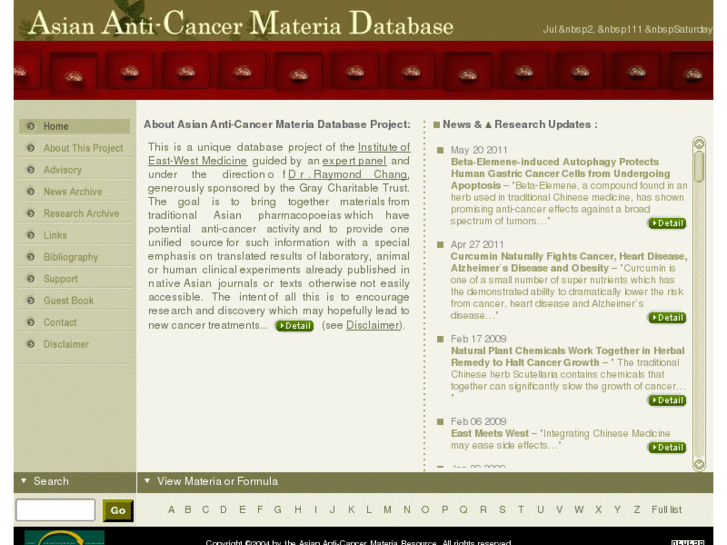This screenshot has height=545, width=727.
Task: Focus the search text field
Action: click(56, 510)
